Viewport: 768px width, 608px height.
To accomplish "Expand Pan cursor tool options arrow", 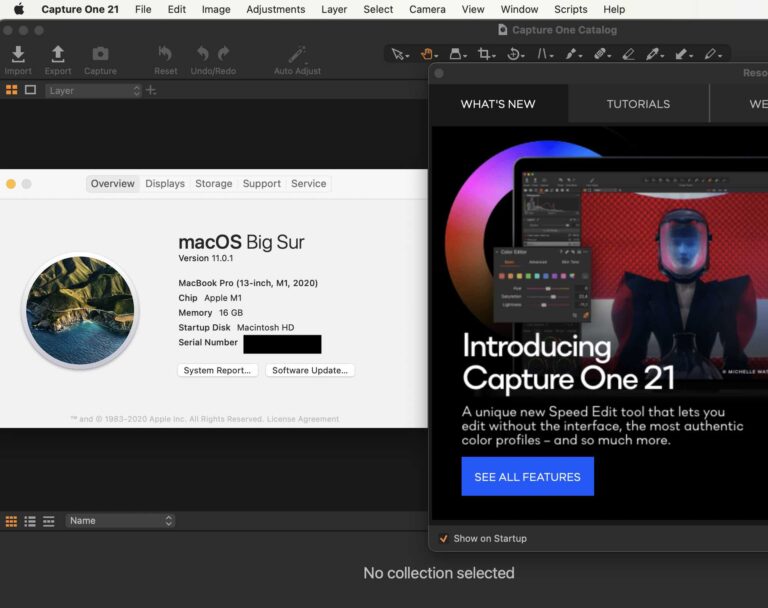I will pyautogui.click(x=436, y=56).
